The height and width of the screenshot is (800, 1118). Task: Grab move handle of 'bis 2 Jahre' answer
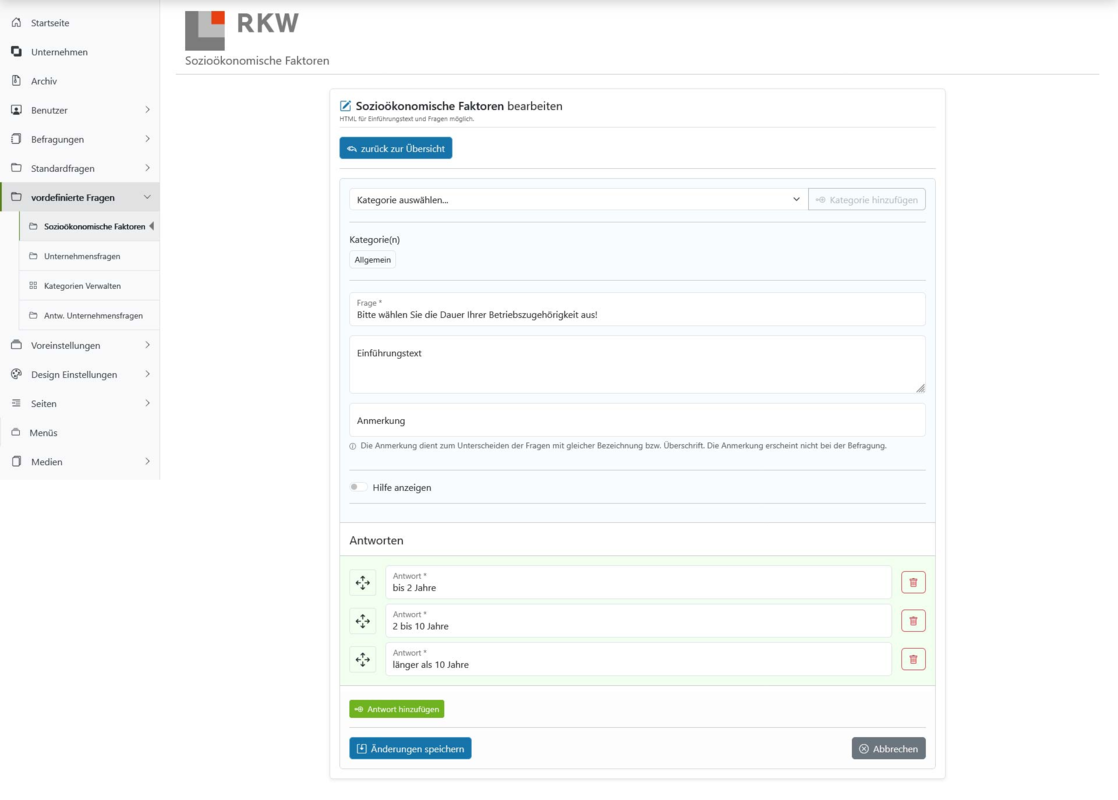click(x=362, y=583)
